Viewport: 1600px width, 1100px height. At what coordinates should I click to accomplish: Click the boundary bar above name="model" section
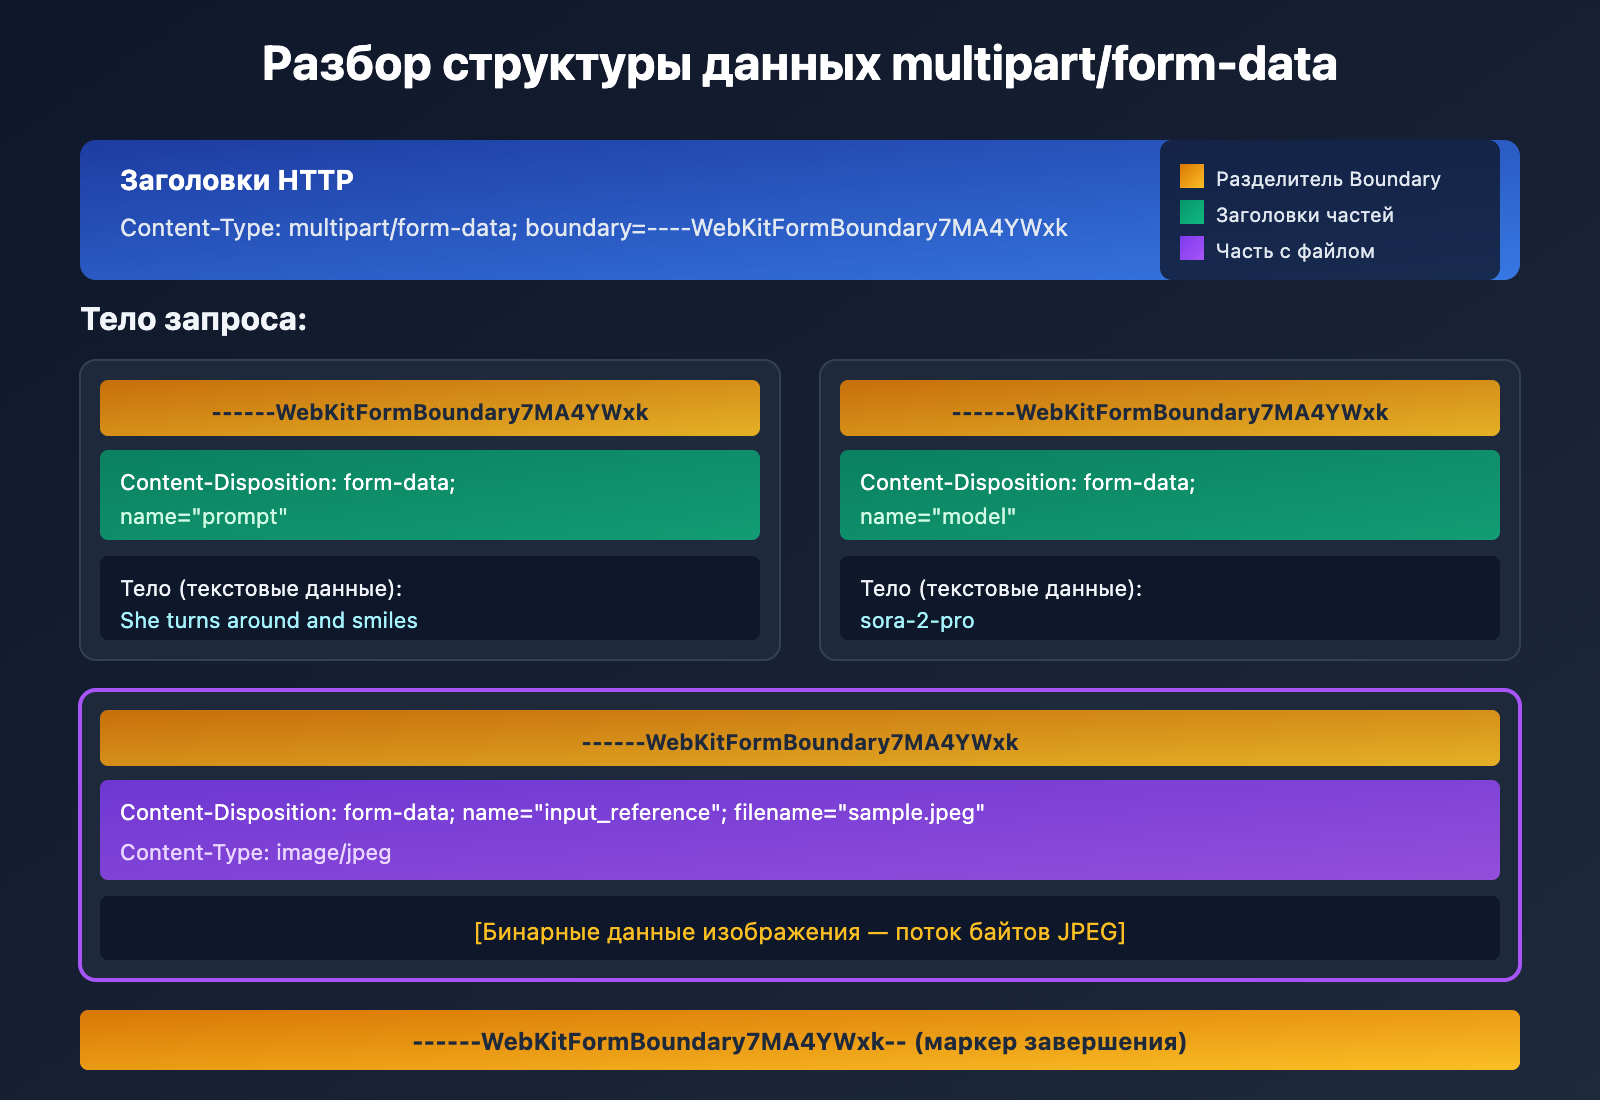[x=1170, y=408]
